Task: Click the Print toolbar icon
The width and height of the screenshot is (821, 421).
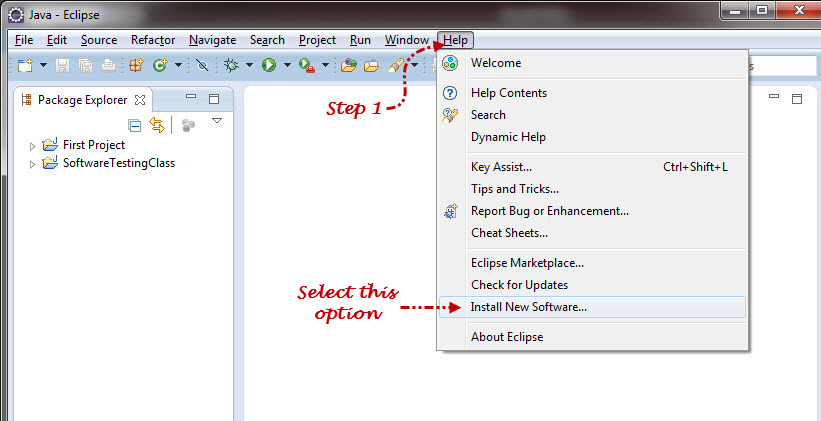Action: pyautogui.click(x=108, y=65)
